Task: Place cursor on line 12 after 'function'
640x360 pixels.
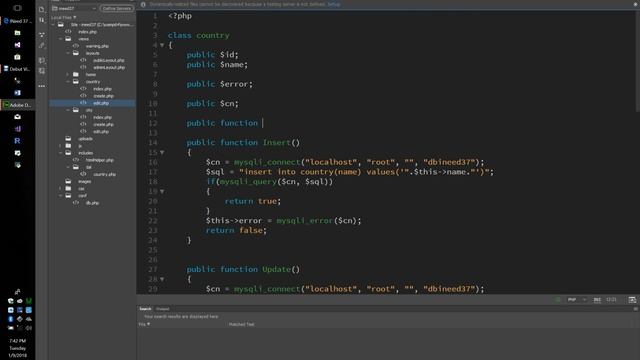Action: pyautogui.click(x=262, y=123)
